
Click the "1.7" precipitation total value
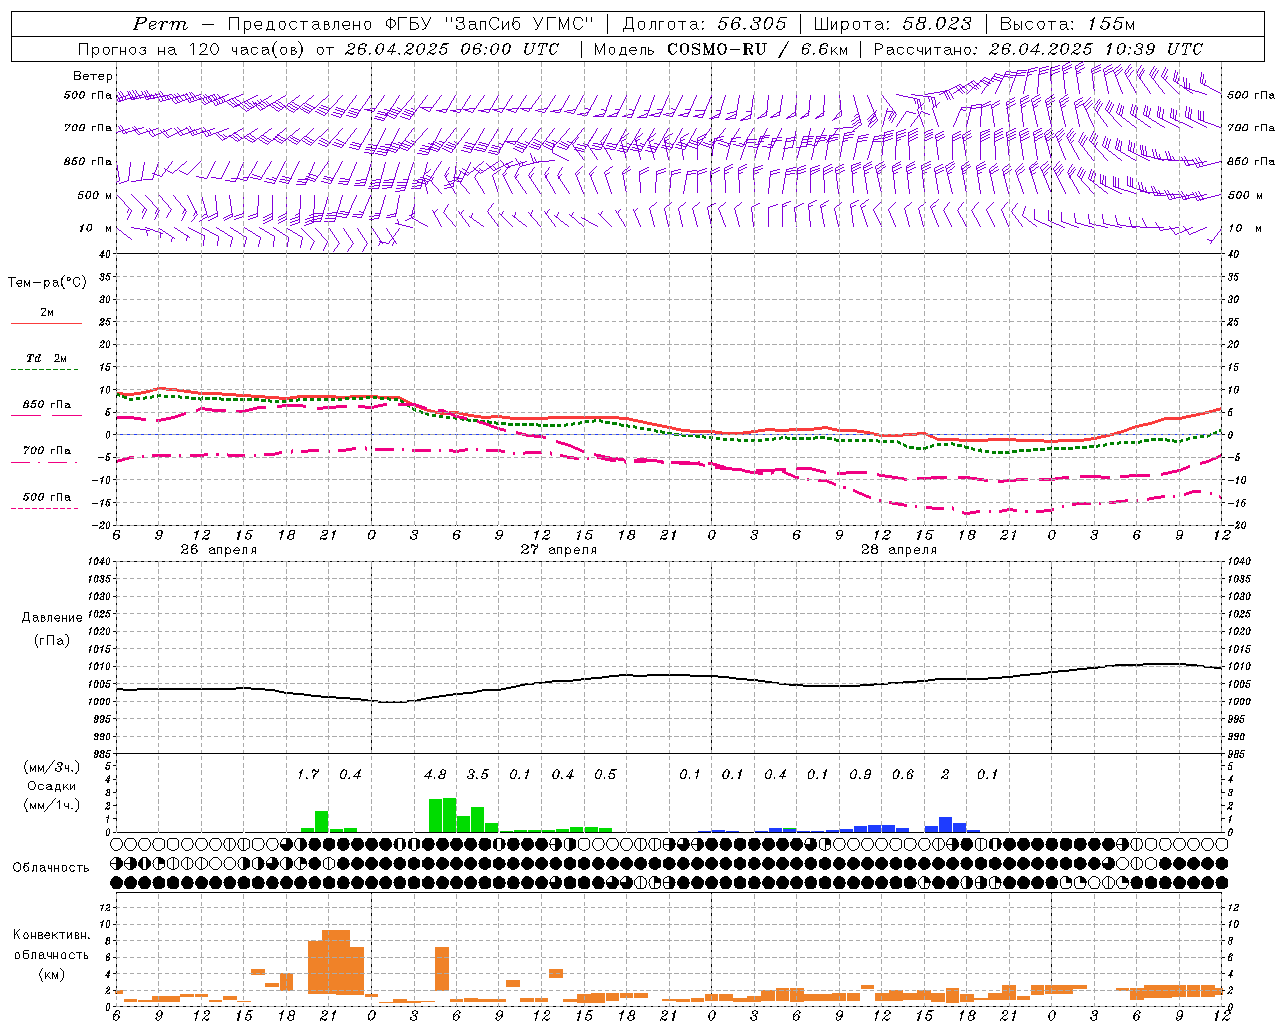click(308, 774)
